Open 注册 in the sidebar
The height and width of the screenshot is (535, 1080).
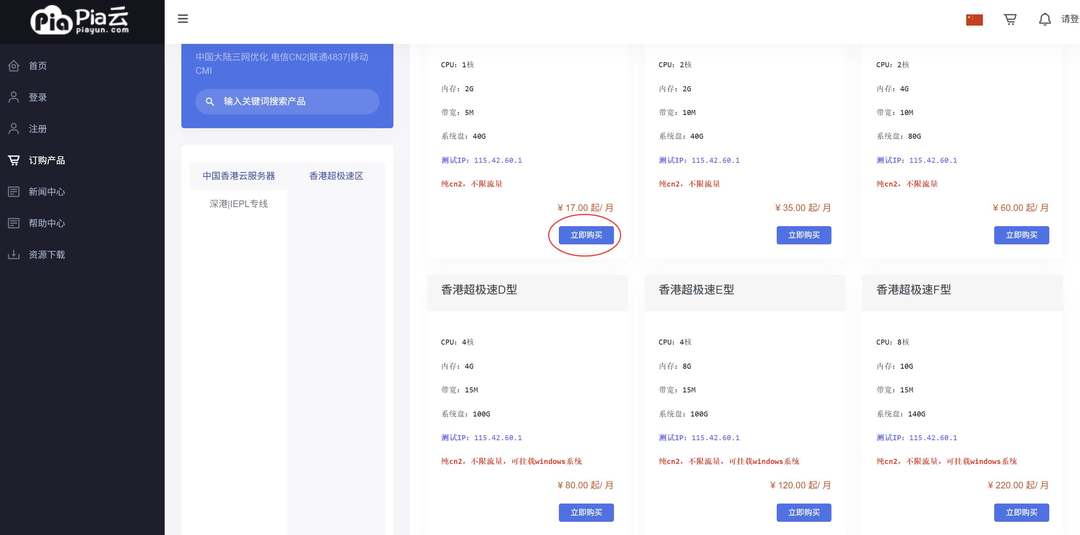click(x=38, y=129)
